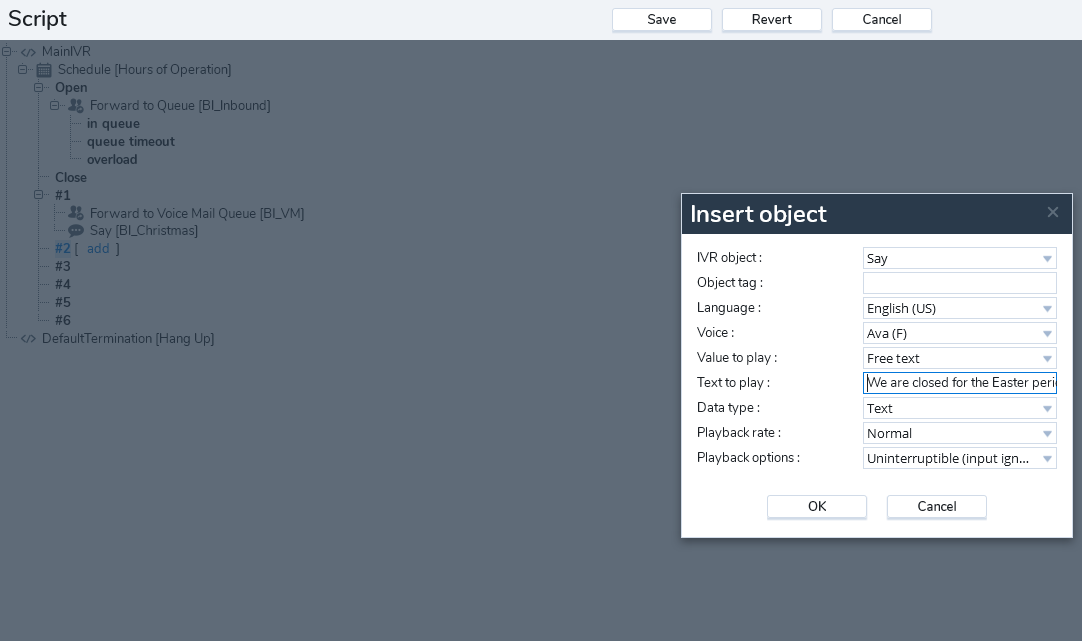Click the Object tag input field
The height and width of the screenshot is (641, 1082).
pyautogui.click(x=959, y=283)
